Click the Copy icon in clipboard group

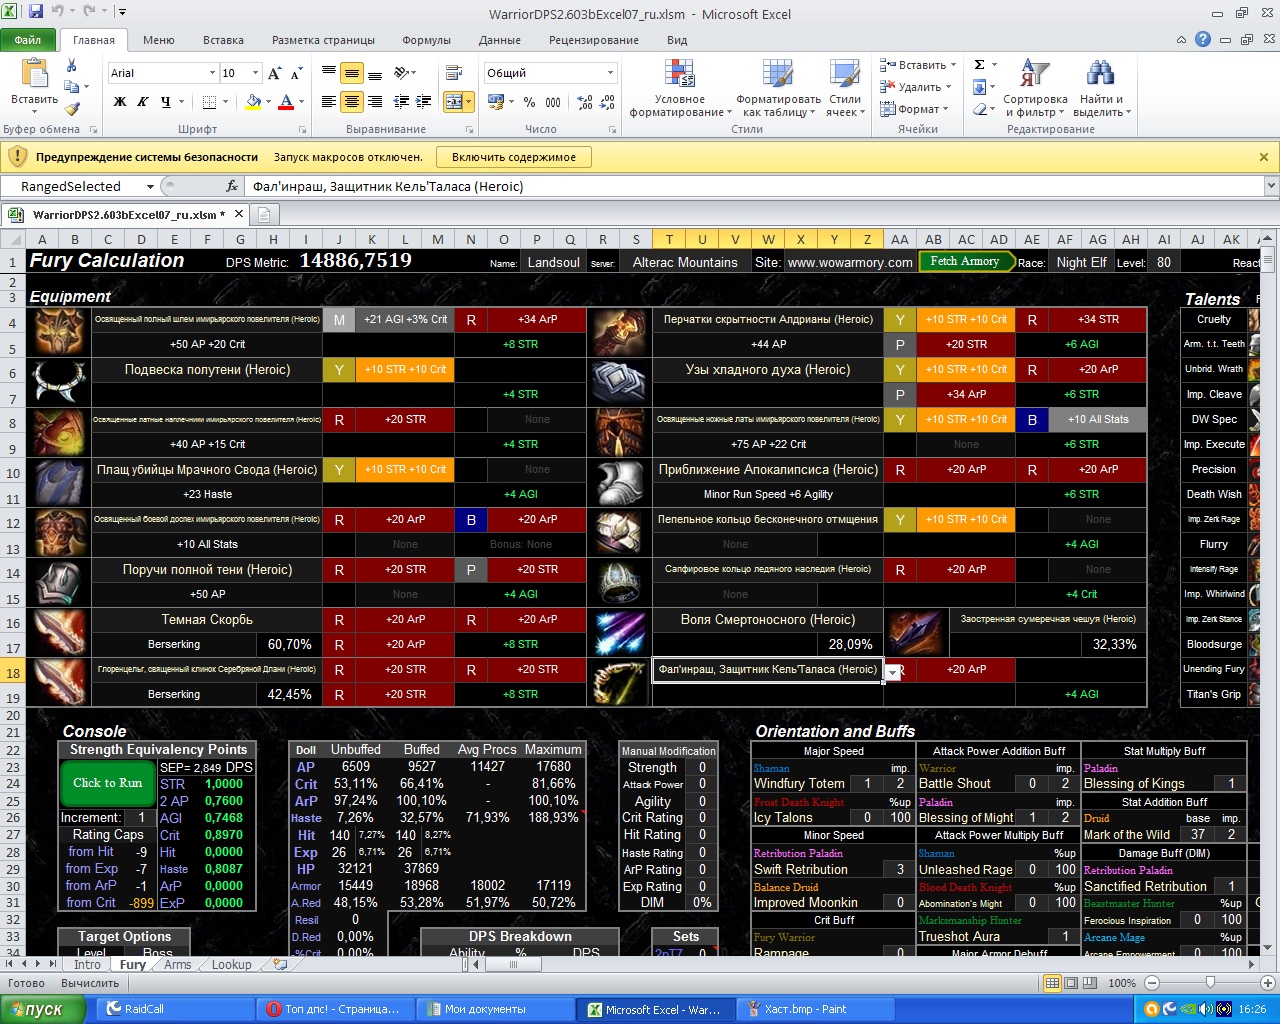[x=73, y=87]
